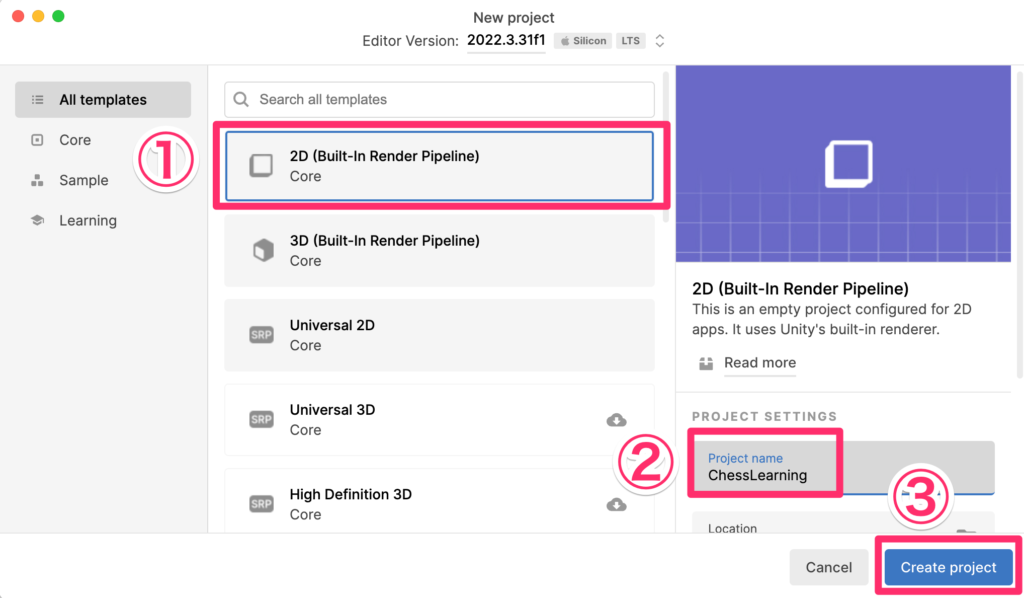Screen dimensions: 1024x598
Task: Switch to the Learning templates category
Action: click(88, 220)
